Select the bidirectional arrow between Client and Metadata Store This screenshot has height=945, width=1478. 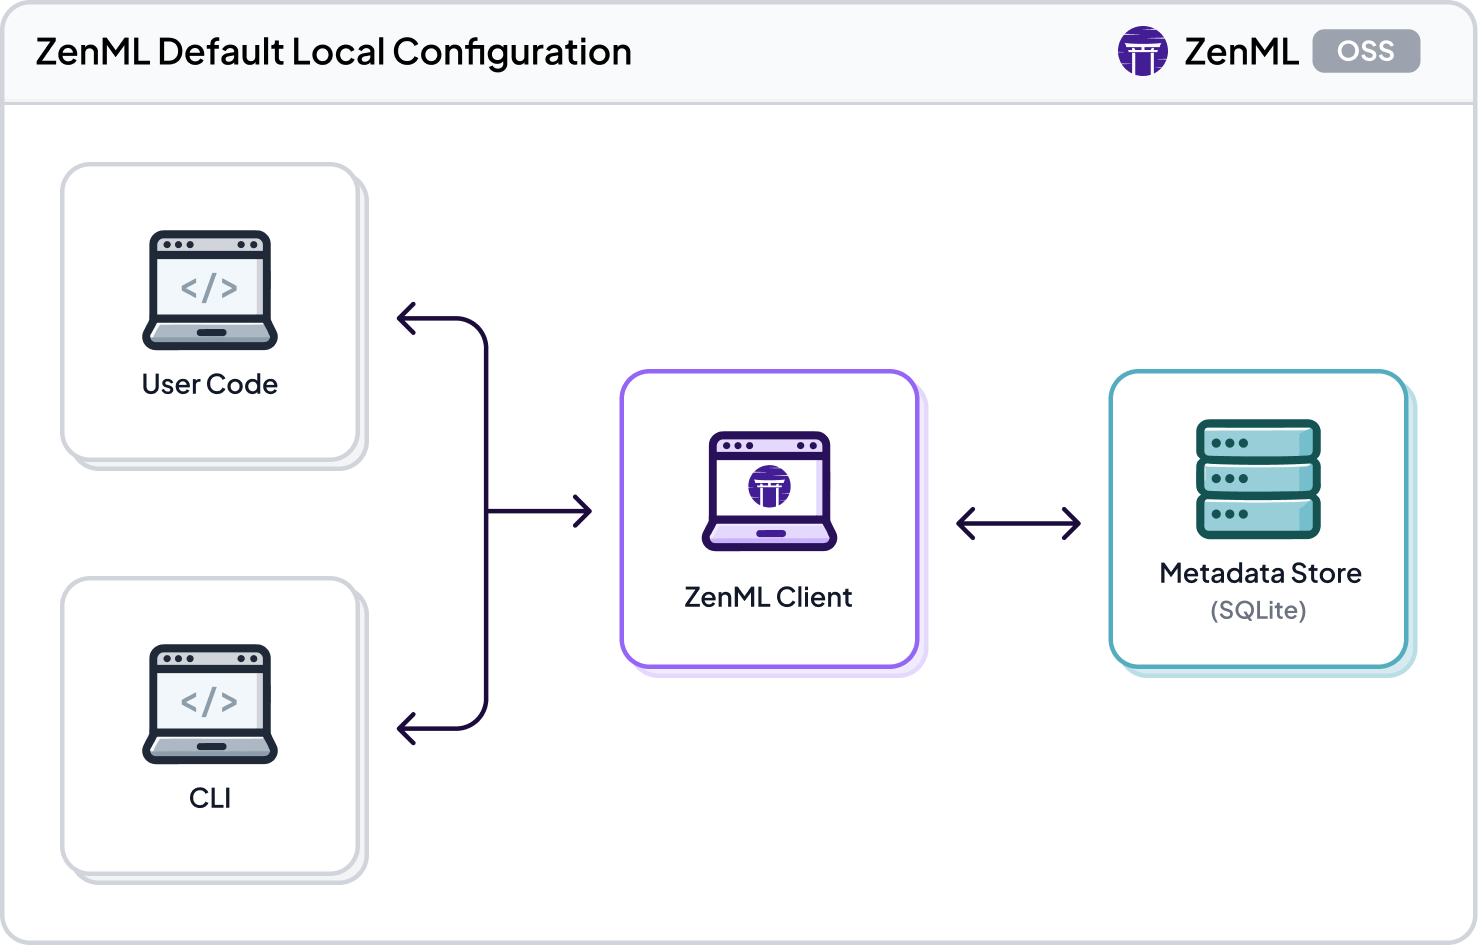click(1018, 521)
